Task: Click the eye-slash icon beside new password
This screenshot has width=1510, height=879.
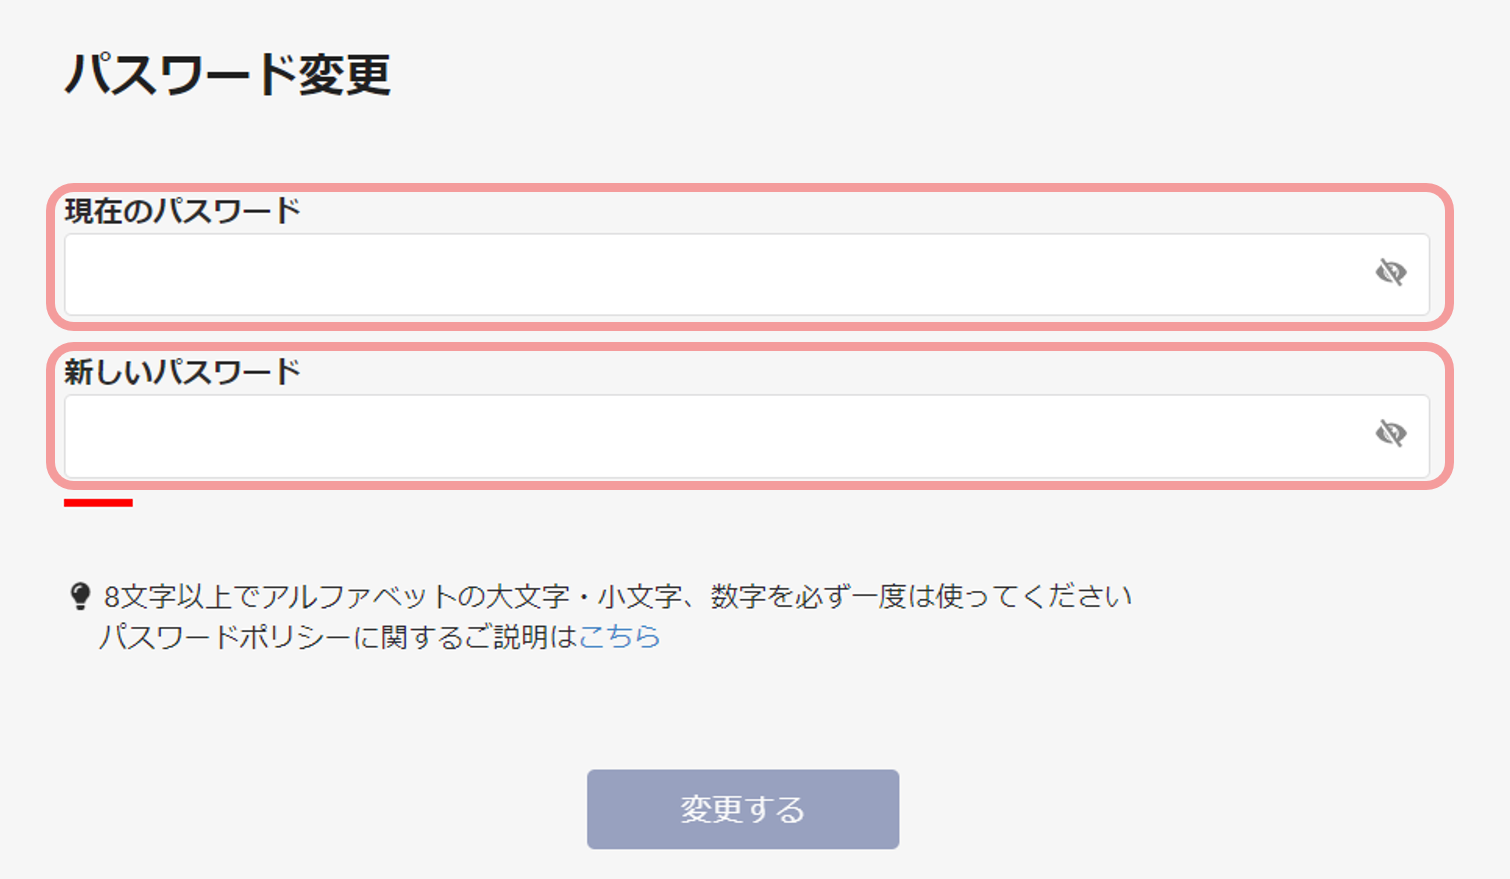Action: tap(1391, 433)
